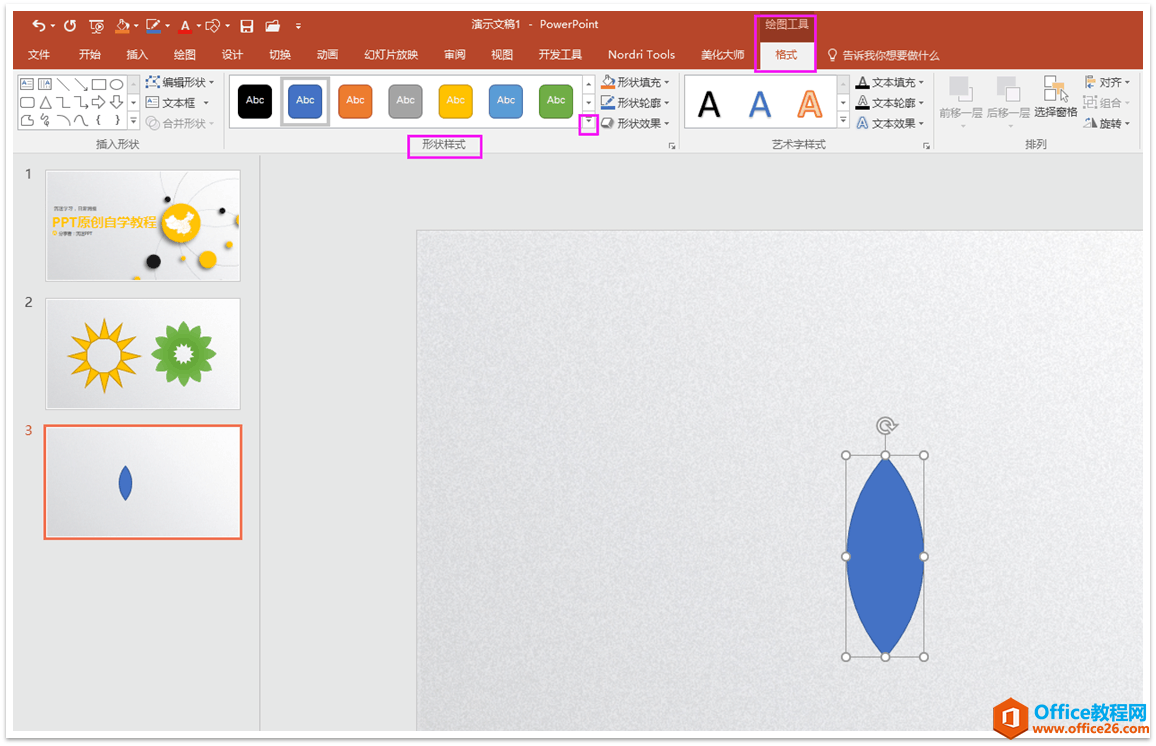Image resolution: width=1156 pixels, height=746 pixels.
Task: Select the horizontal text box shape icon
Action: coord(27,84)
